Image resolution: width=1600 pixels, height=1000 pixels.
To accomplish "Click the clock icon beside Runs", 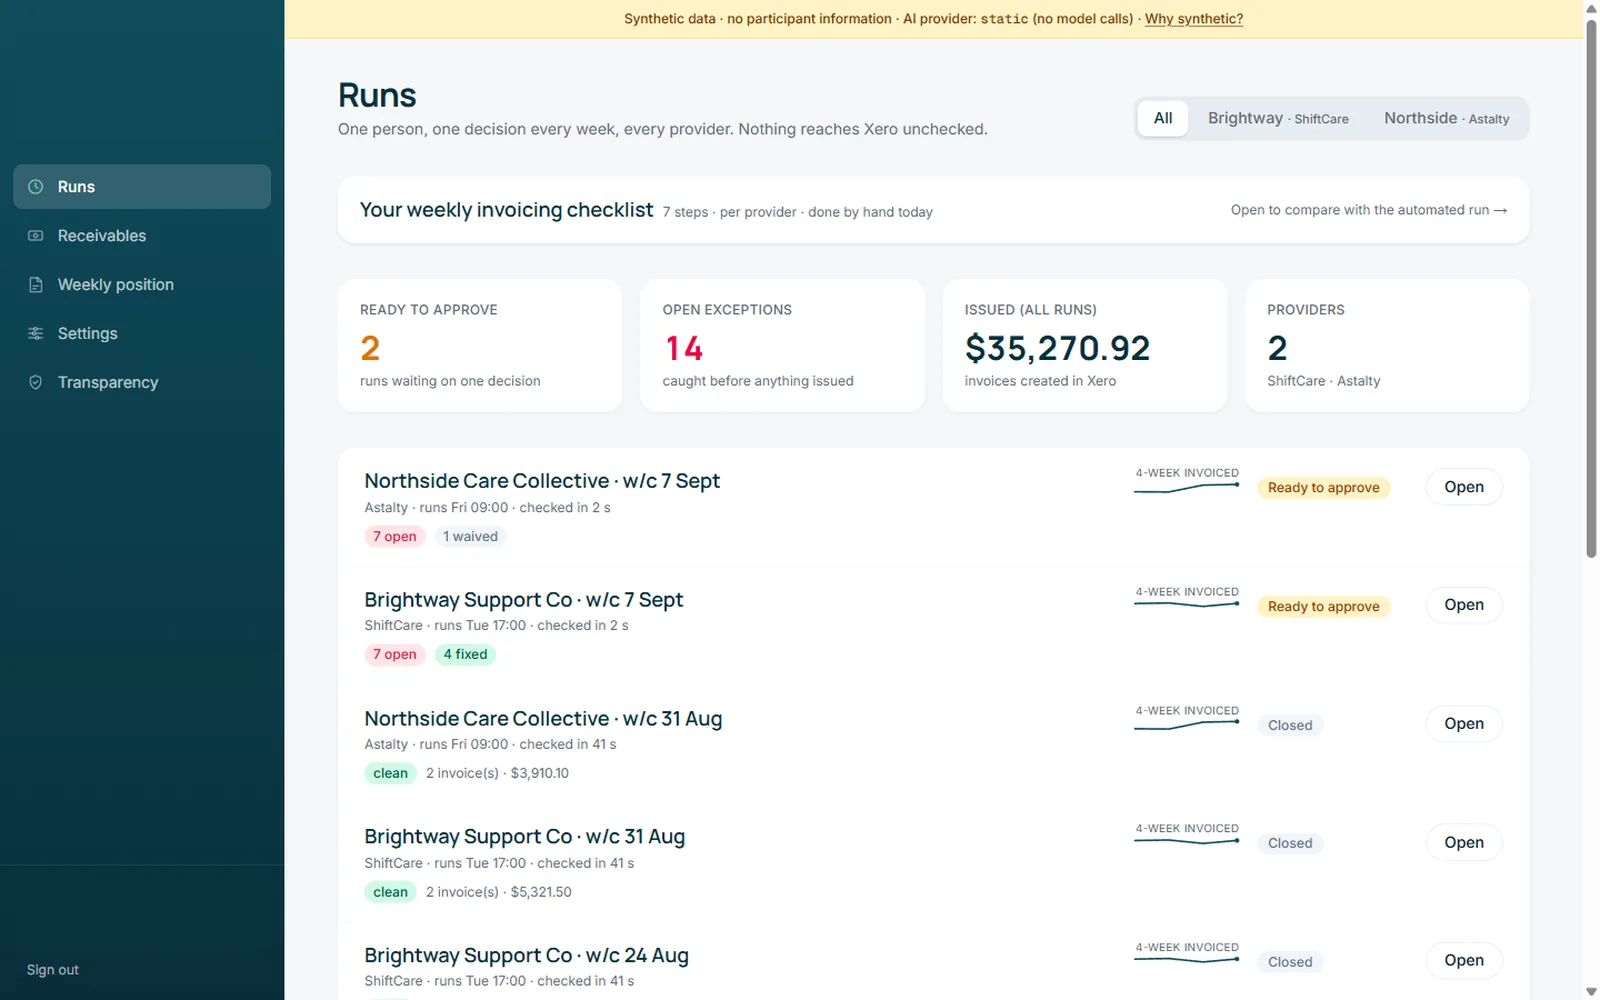I will (x=36, y=187).
